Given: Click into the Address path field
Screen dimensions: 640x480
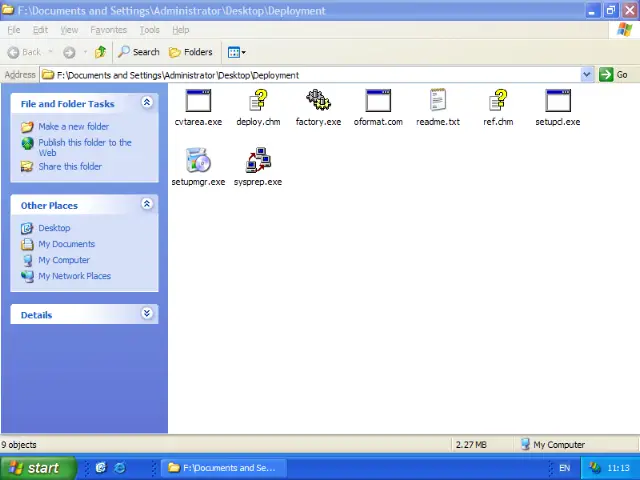Looking at the screenshot, I should pos(310,75).
